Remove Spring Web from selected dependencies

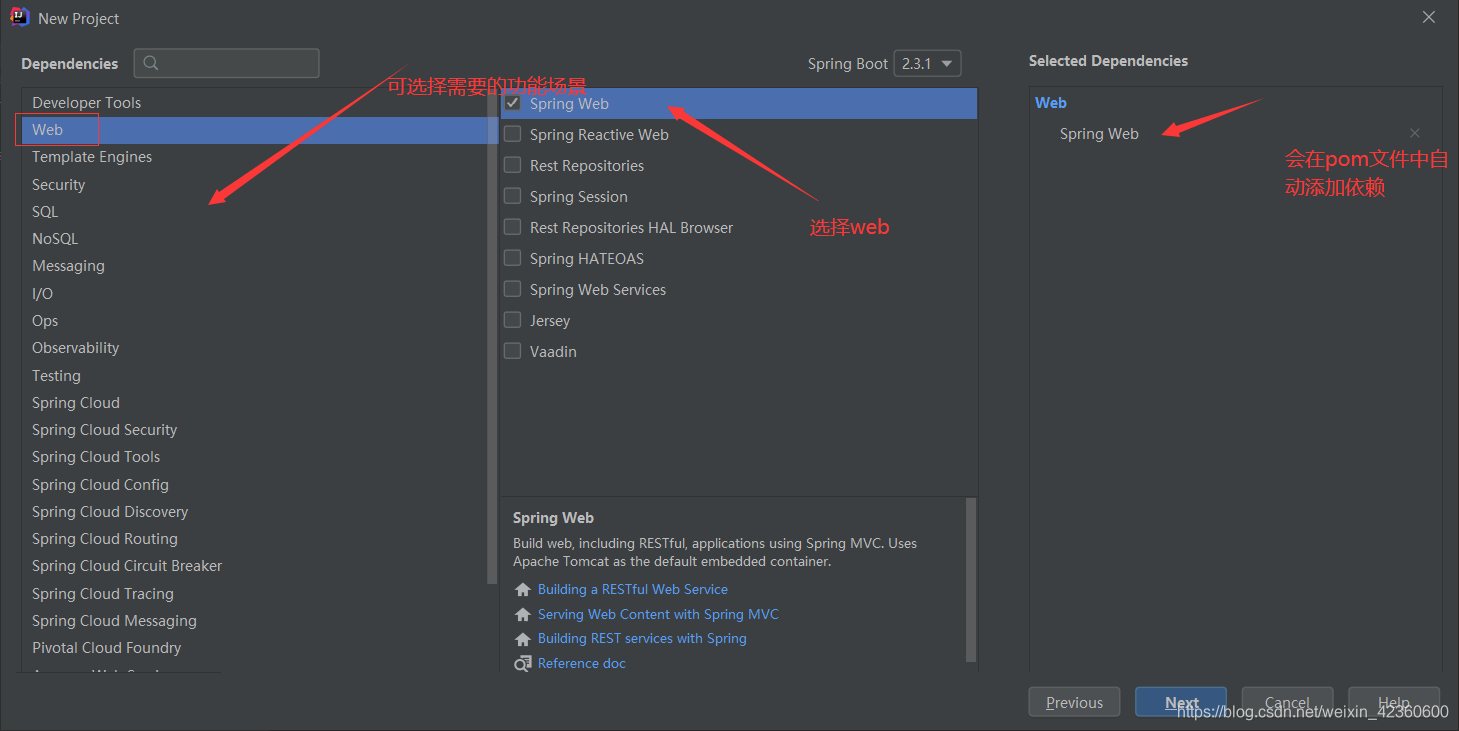(x=1414, y=133)
